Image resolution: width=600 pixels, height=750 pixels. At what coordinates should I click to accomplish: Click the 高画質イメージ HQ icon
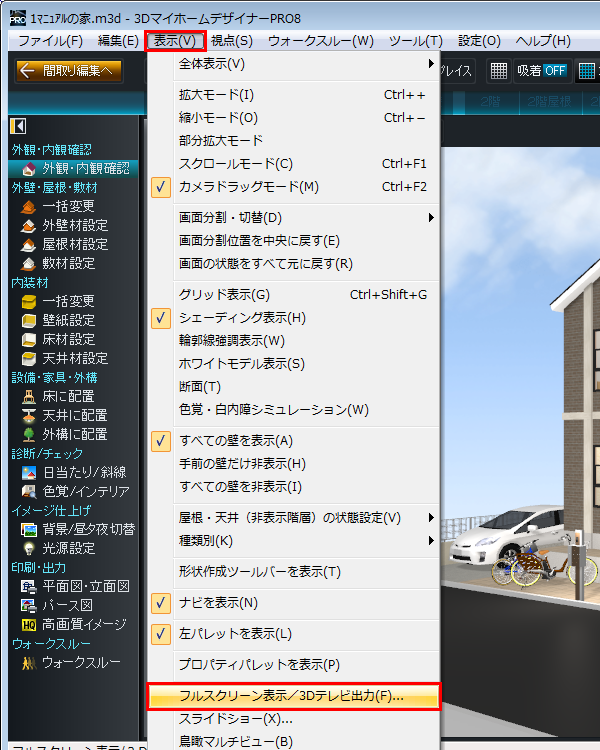pos(29,624)
